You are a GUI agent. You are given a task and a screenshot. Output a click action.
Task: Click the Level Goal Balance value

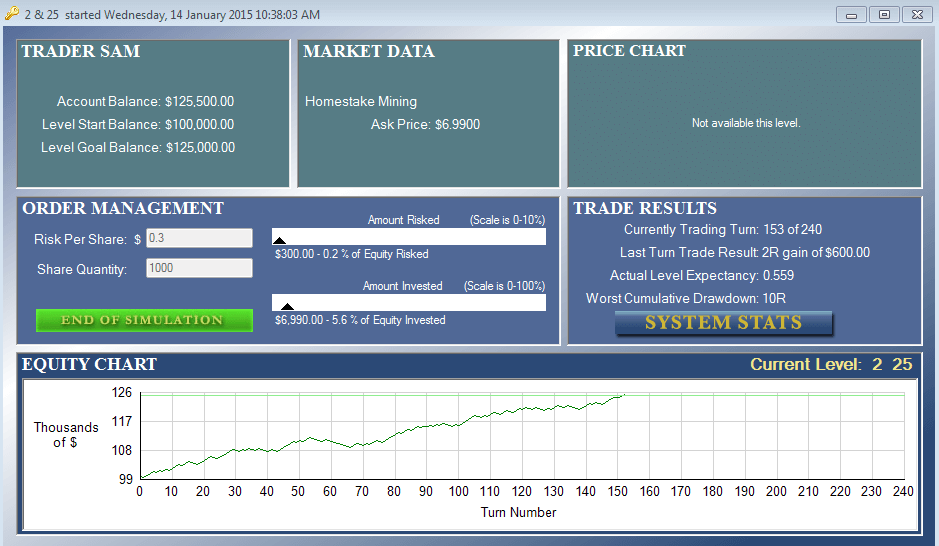(x=200, y=147)
